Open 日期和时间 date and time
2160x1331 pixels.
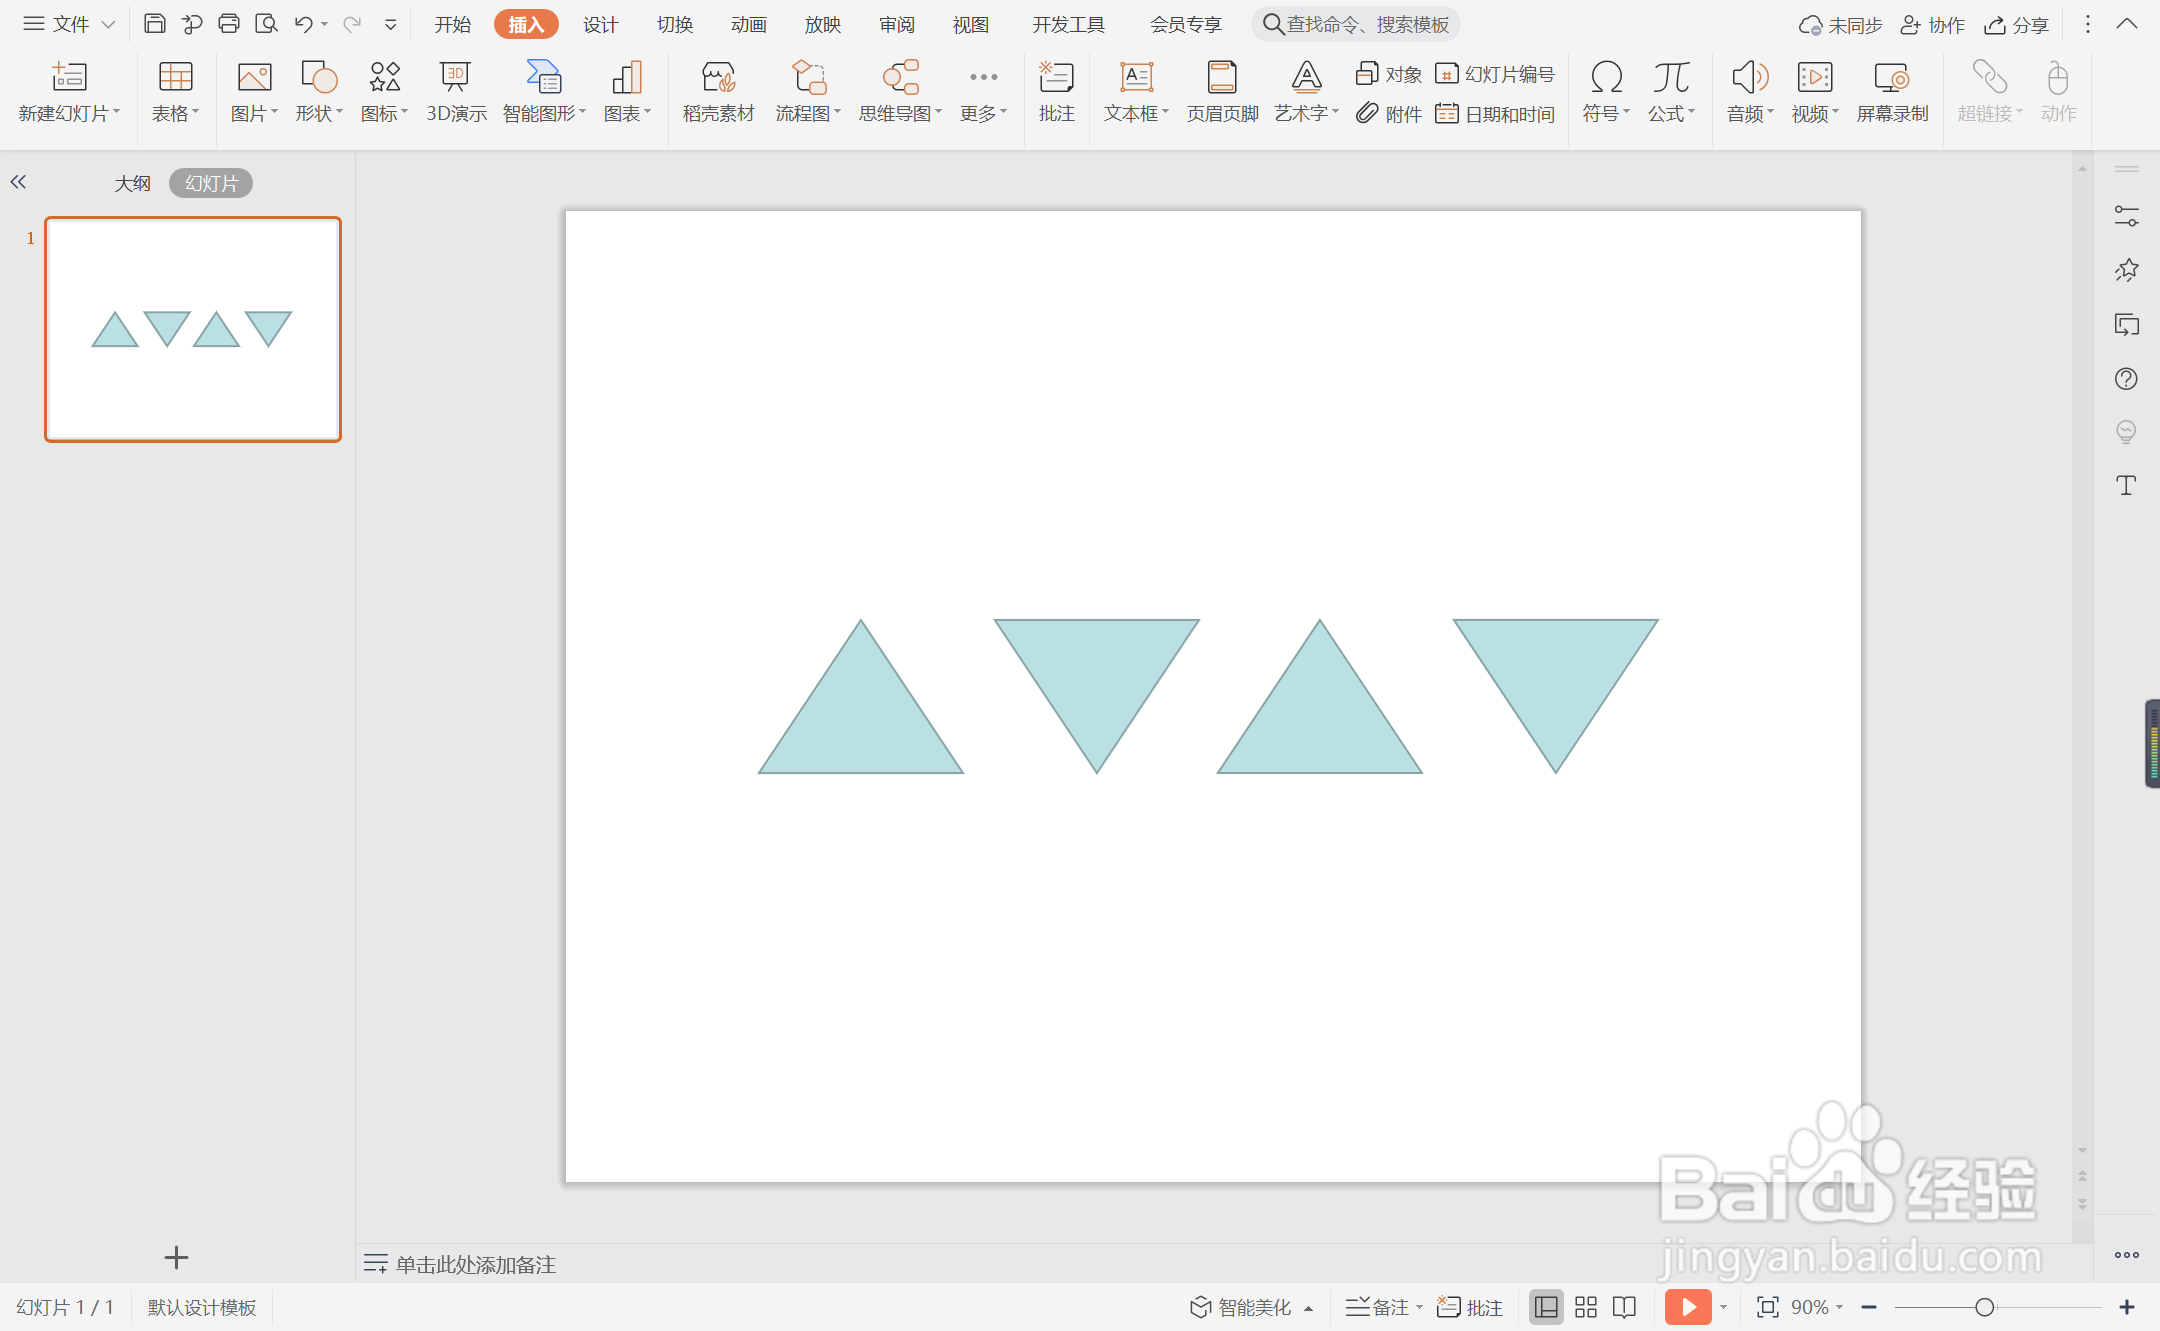[x=1496, y=114]
